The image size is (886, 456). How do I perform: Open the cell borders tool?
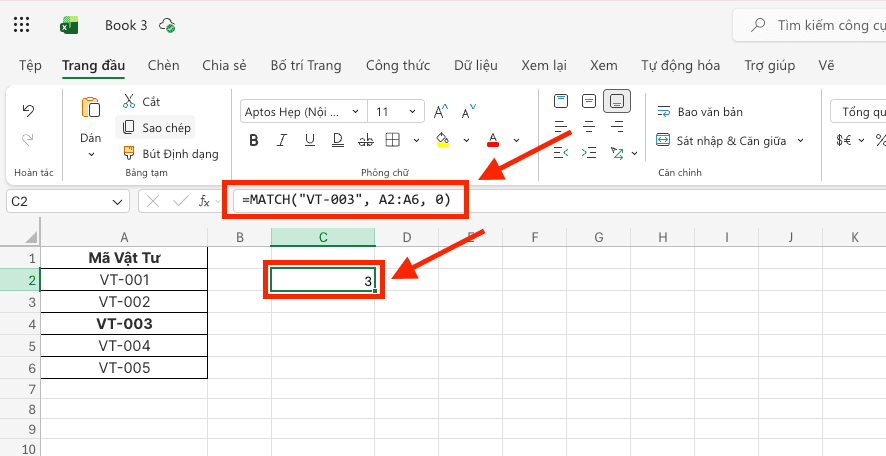pos(393,139)
